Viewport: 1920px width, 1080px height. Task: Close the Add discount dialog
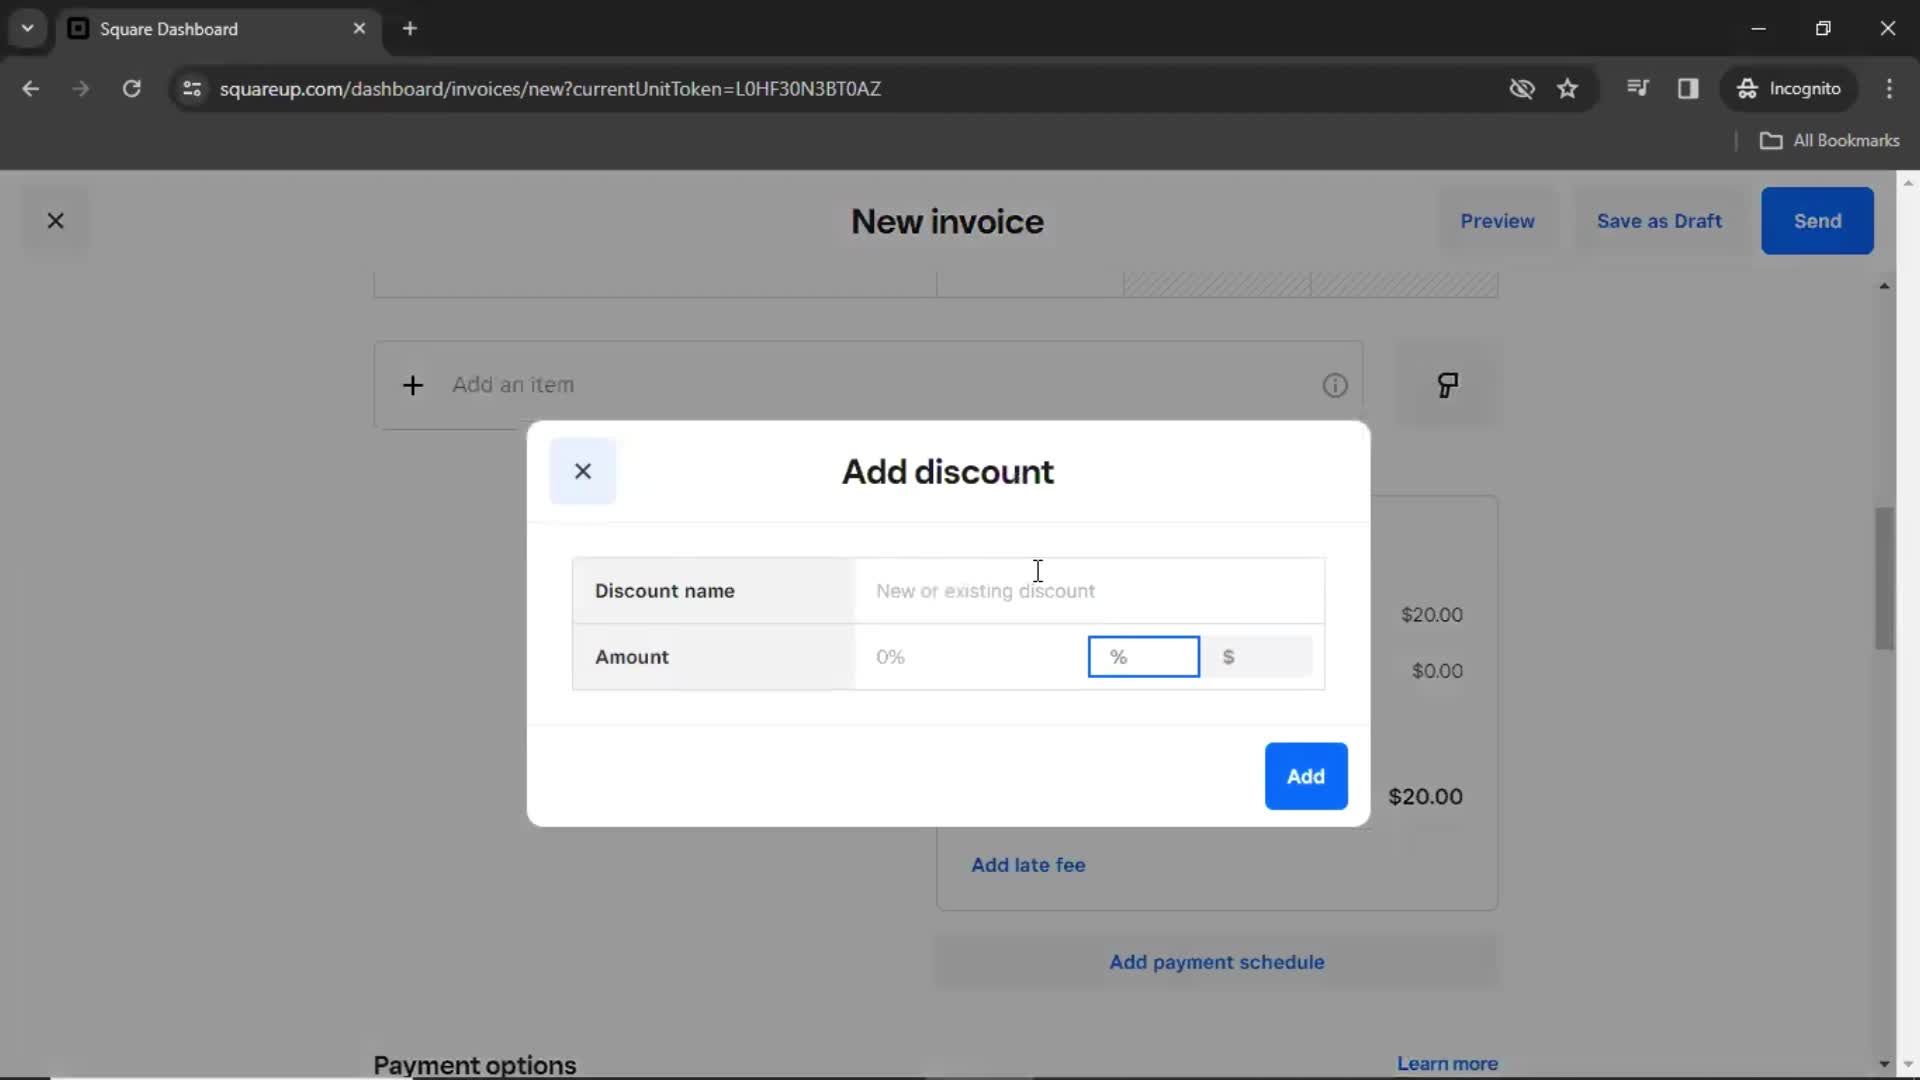(x=583, y=471)
